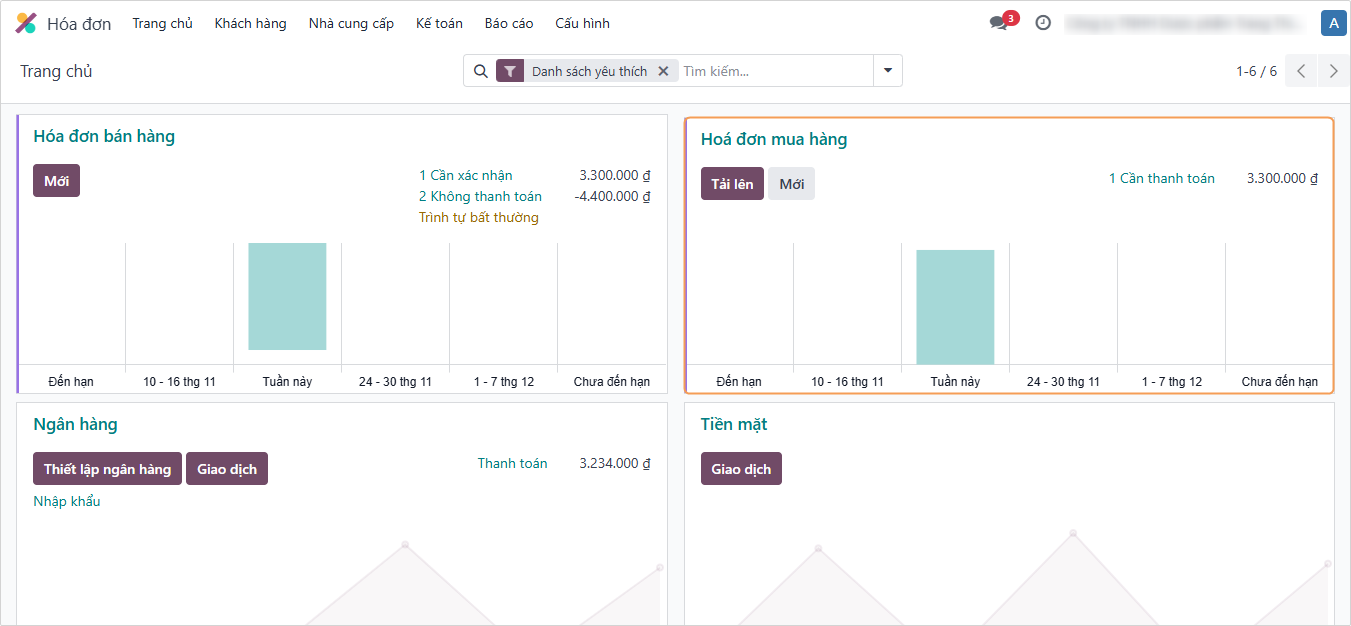
Task: Open the Kế toán menu
Action: pos(439,23)
